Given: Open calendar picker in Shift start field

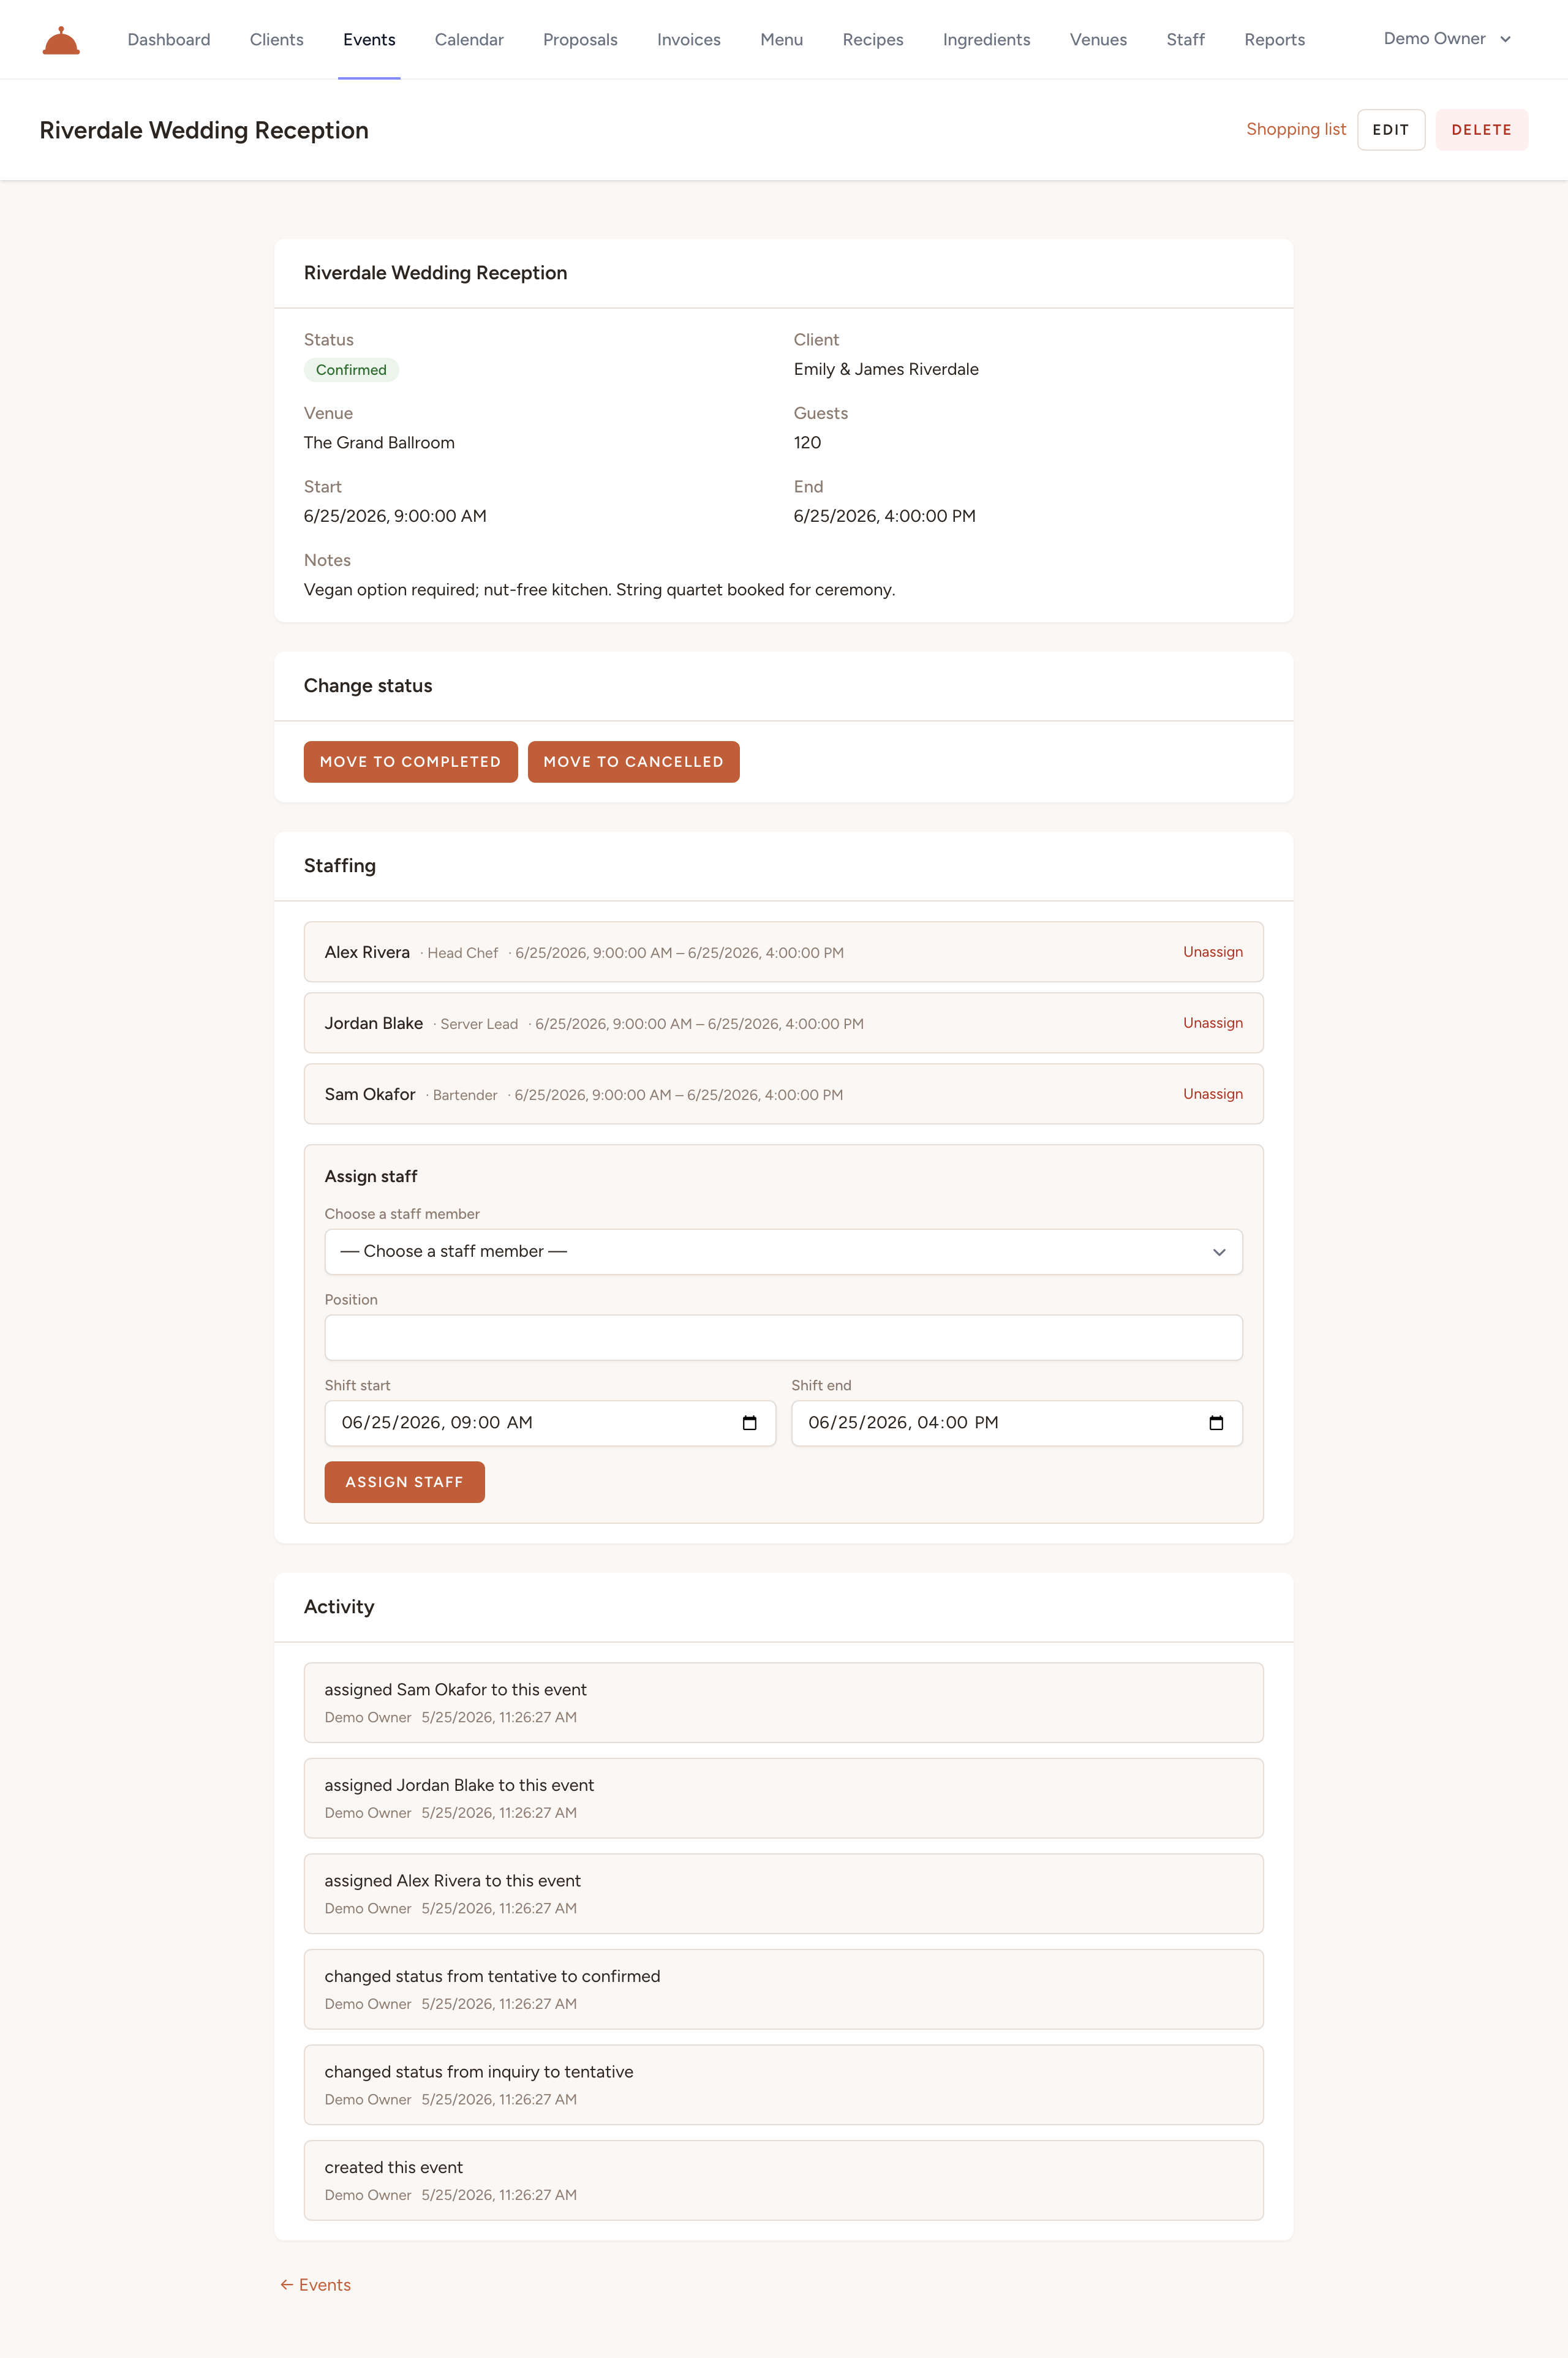Looking at the screenshot, I should click(749, 1423).
